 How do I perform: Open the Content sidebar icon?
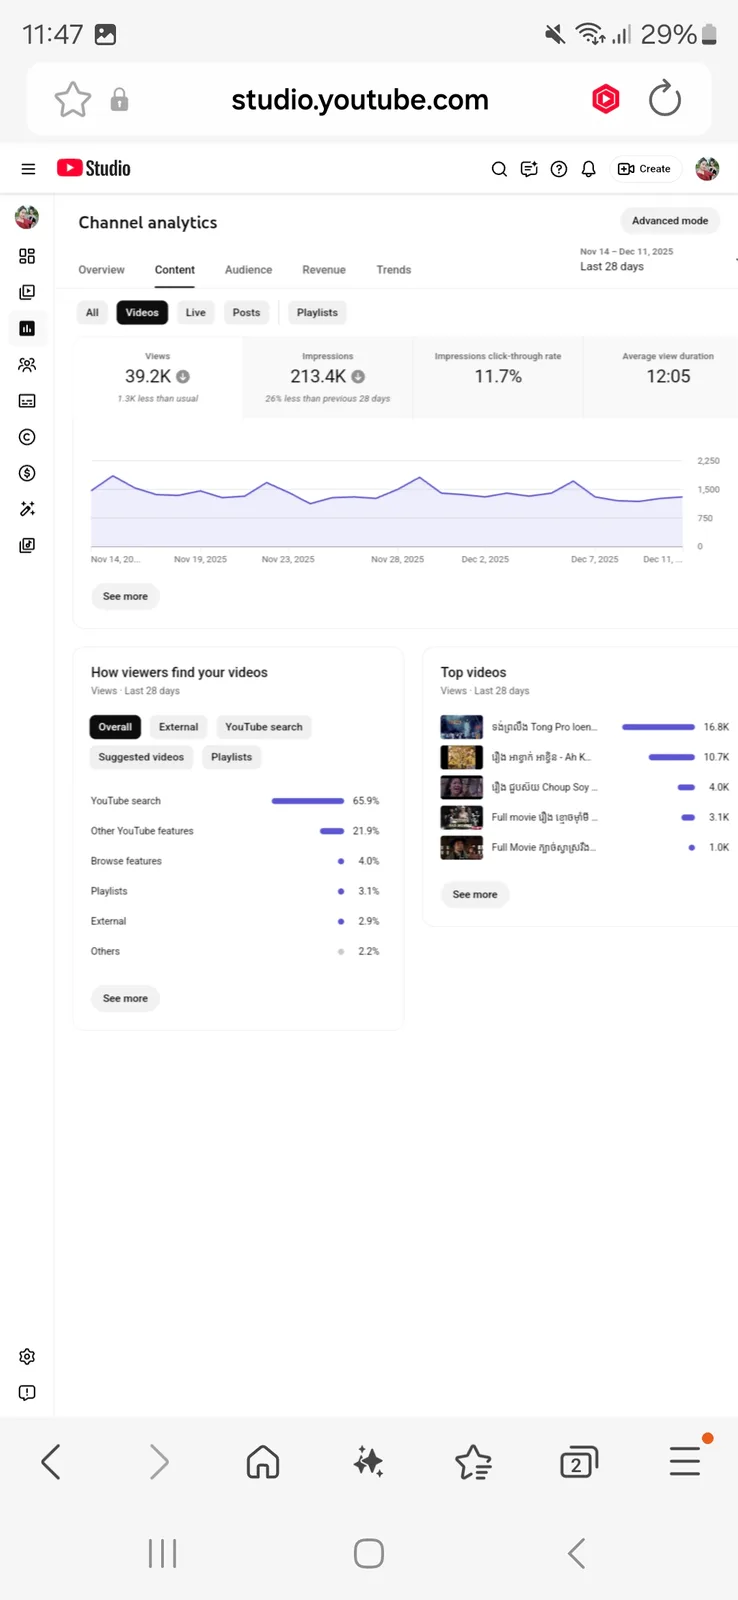point(27,292)
